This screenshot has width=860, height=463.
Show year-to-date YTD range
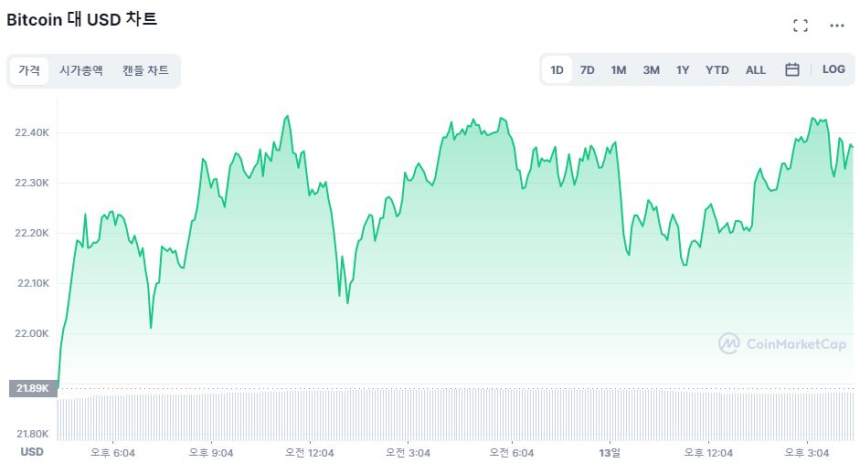[x=717, y=70]
